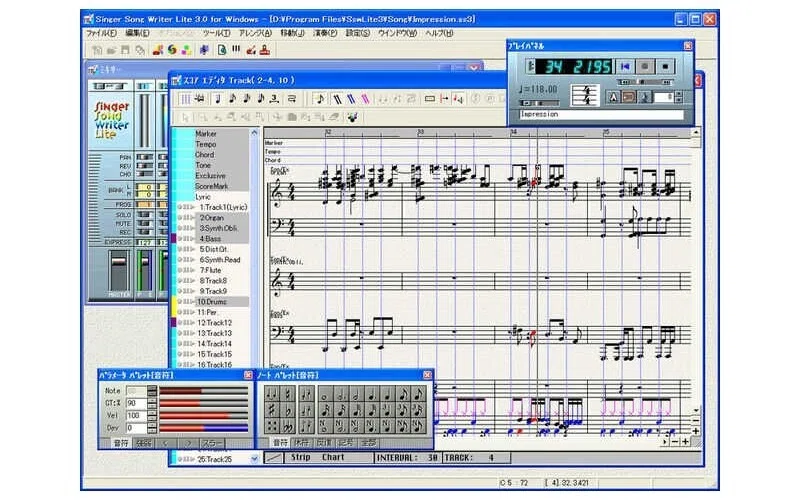Open the track list dropdown beside 25:Track25
This screenshot has width=800, height=500.
[254, 459]
